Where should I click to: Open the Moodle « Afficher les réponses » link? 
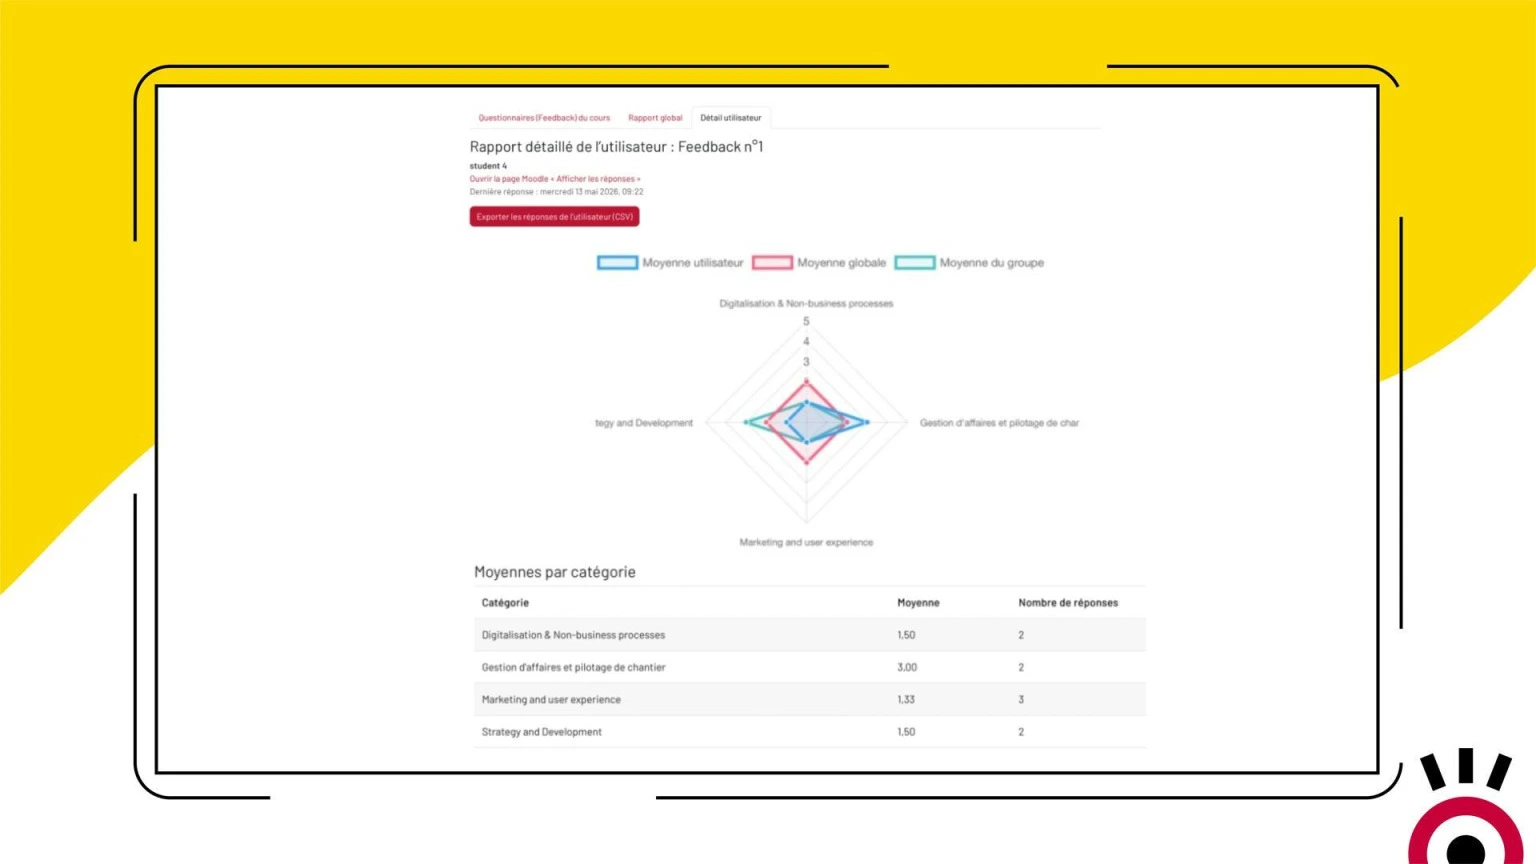click(x=555, y=179)
